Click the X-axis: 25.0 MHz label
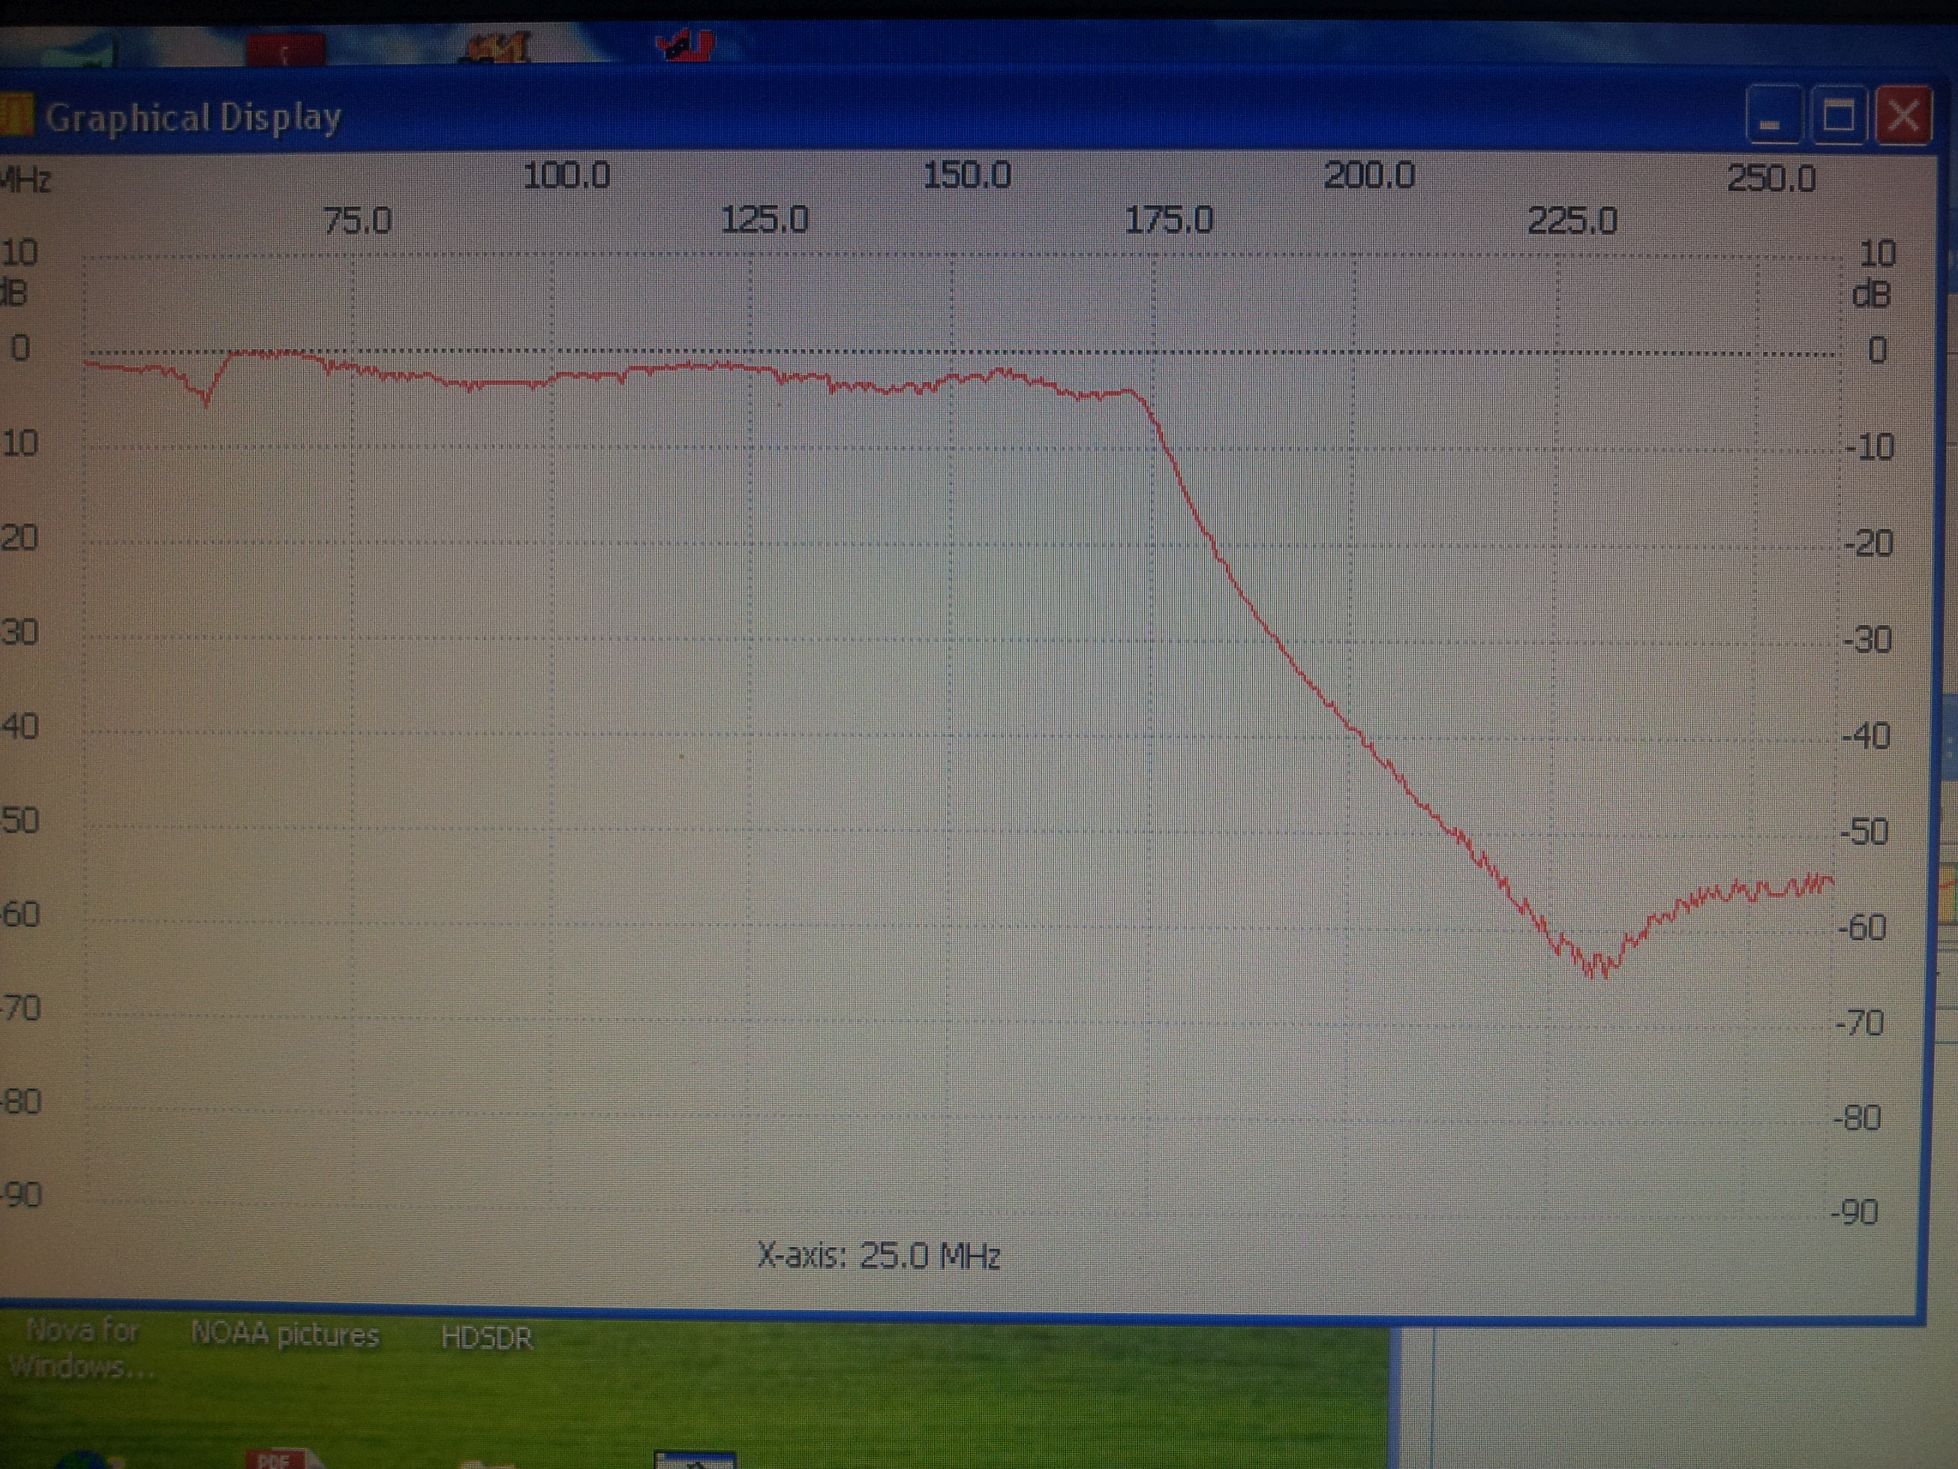The width and height of the screenshot is (1958, 1469). (878, 1255)
